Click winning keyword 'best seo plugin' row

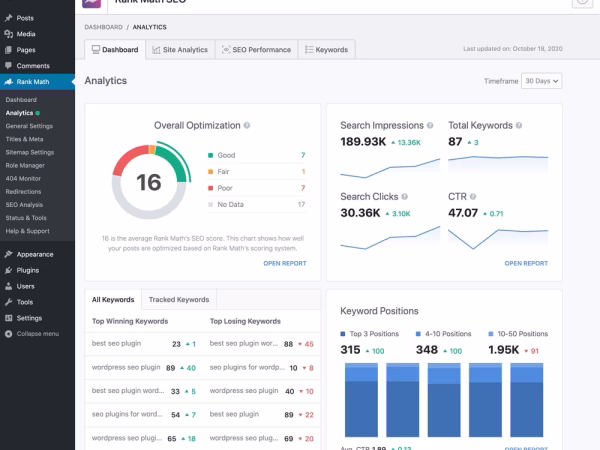click(x=144, y=344)
